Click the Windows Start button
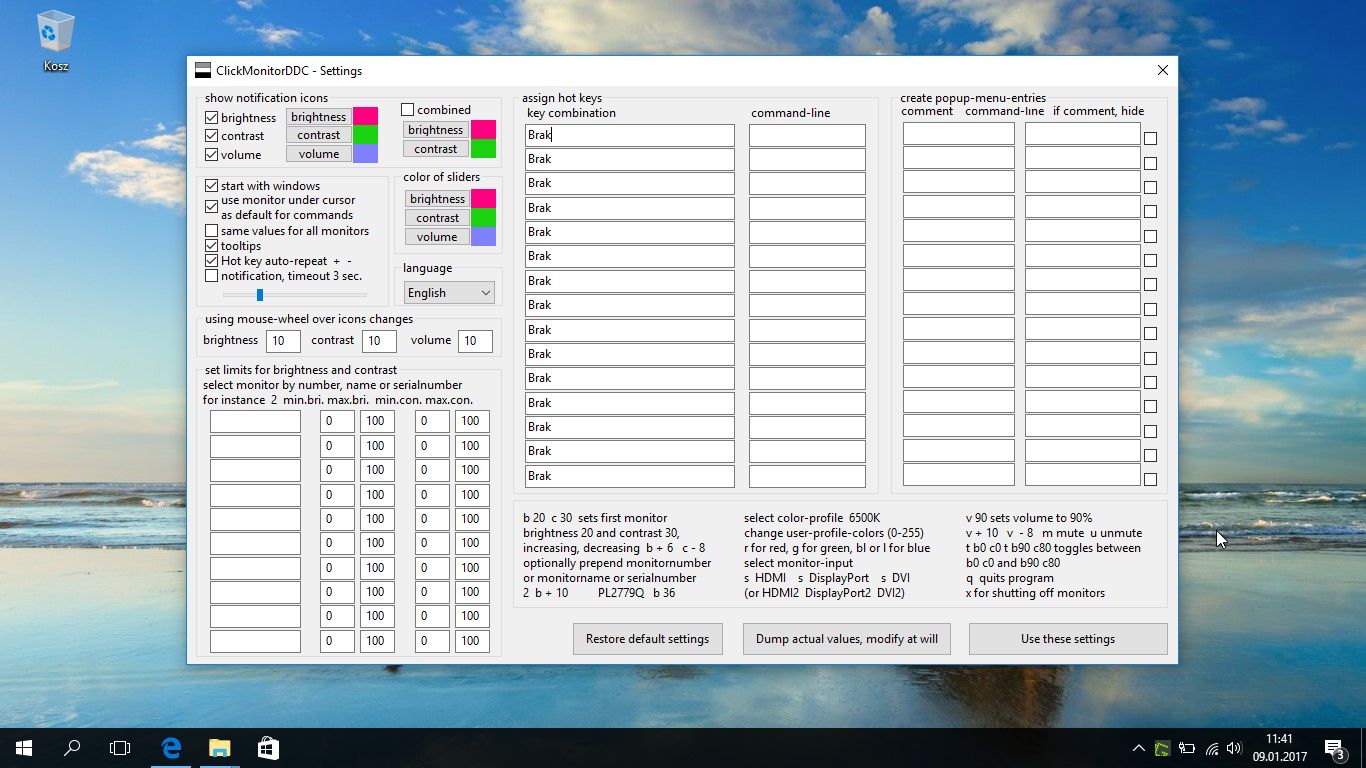This screenshot has width=1366, height=768. [x=23, y=748]
